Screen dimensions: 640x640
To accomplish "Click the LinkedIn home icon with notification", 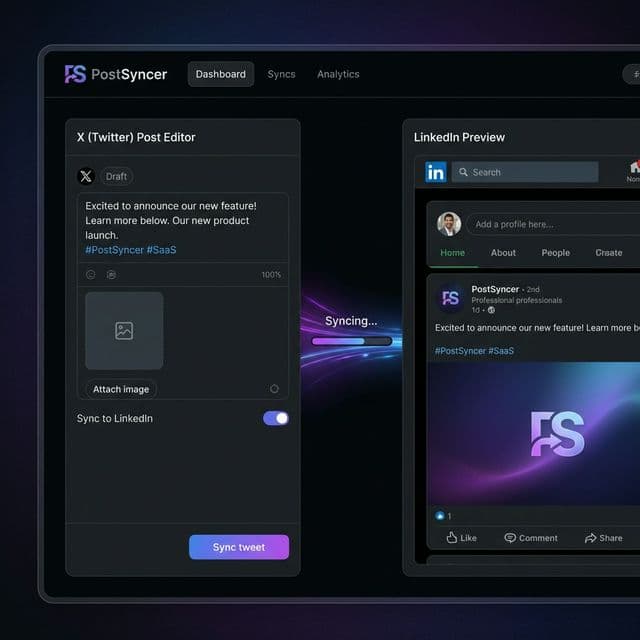I will click(x=634, y=167).
